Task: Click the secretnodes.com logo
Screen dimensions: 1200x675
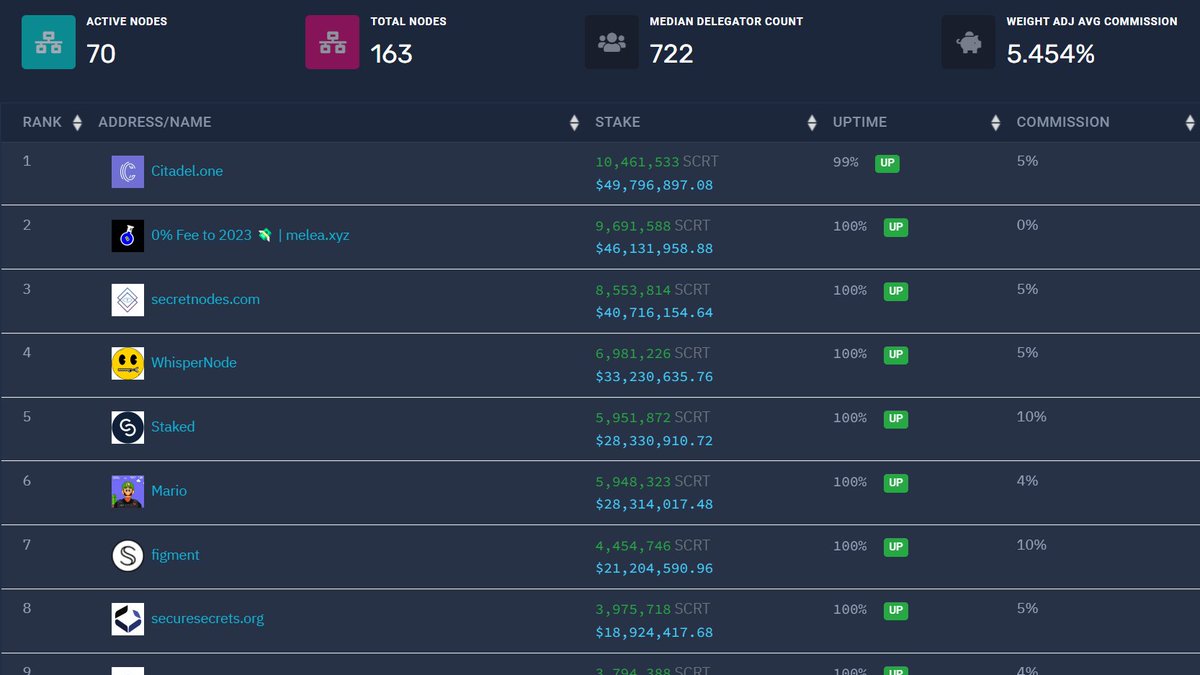Action: (128, 300)
